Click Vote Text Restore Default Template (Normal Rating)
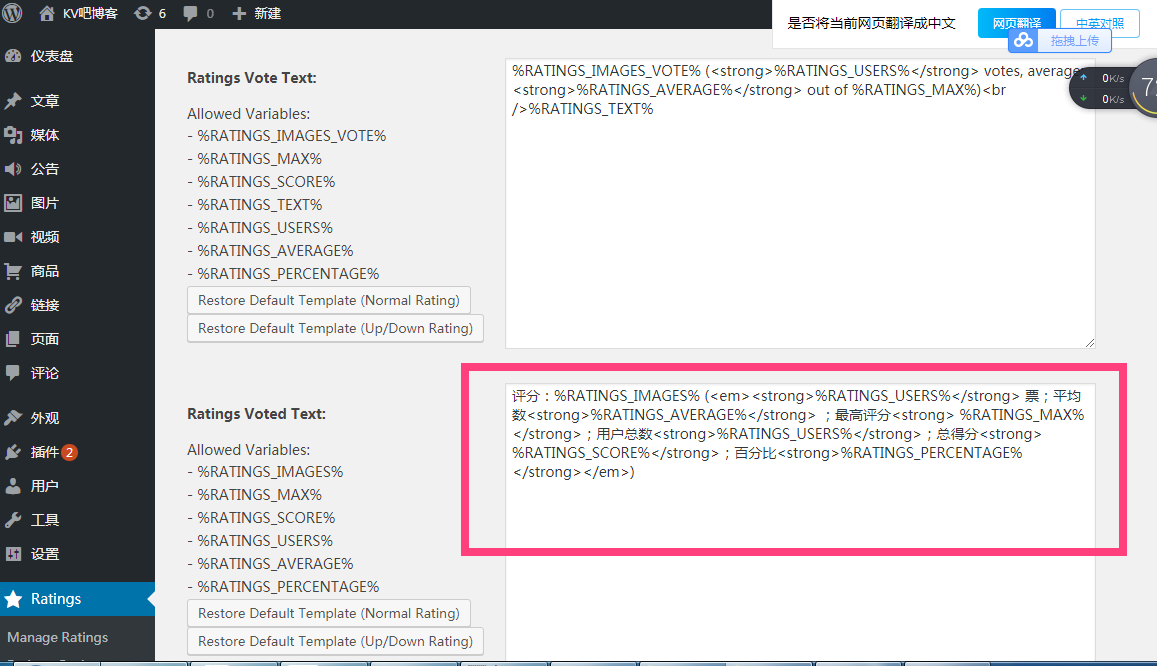 pos(328,300)
